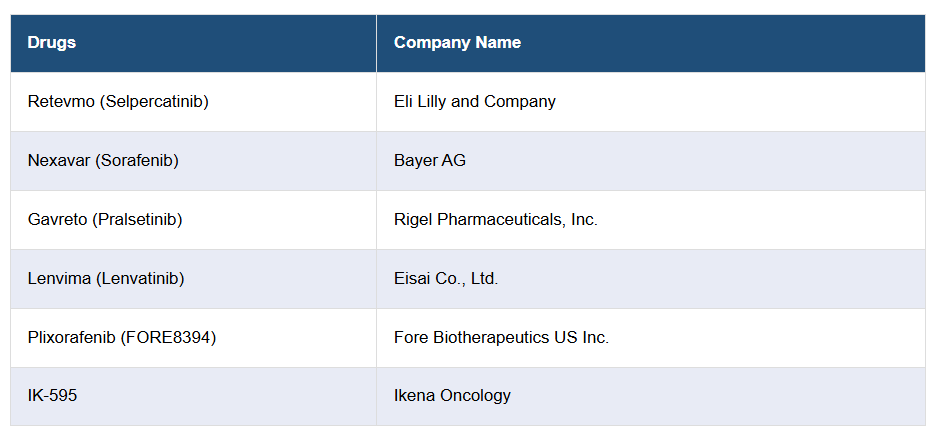Click the generic name Pralsetinib

click(x=137, y=220)
